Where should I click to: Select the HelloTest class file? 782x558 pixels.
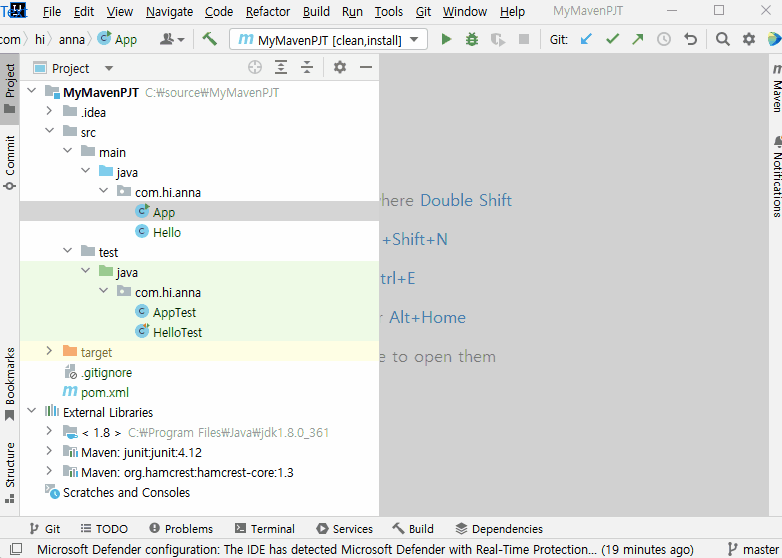coord(199,332)
